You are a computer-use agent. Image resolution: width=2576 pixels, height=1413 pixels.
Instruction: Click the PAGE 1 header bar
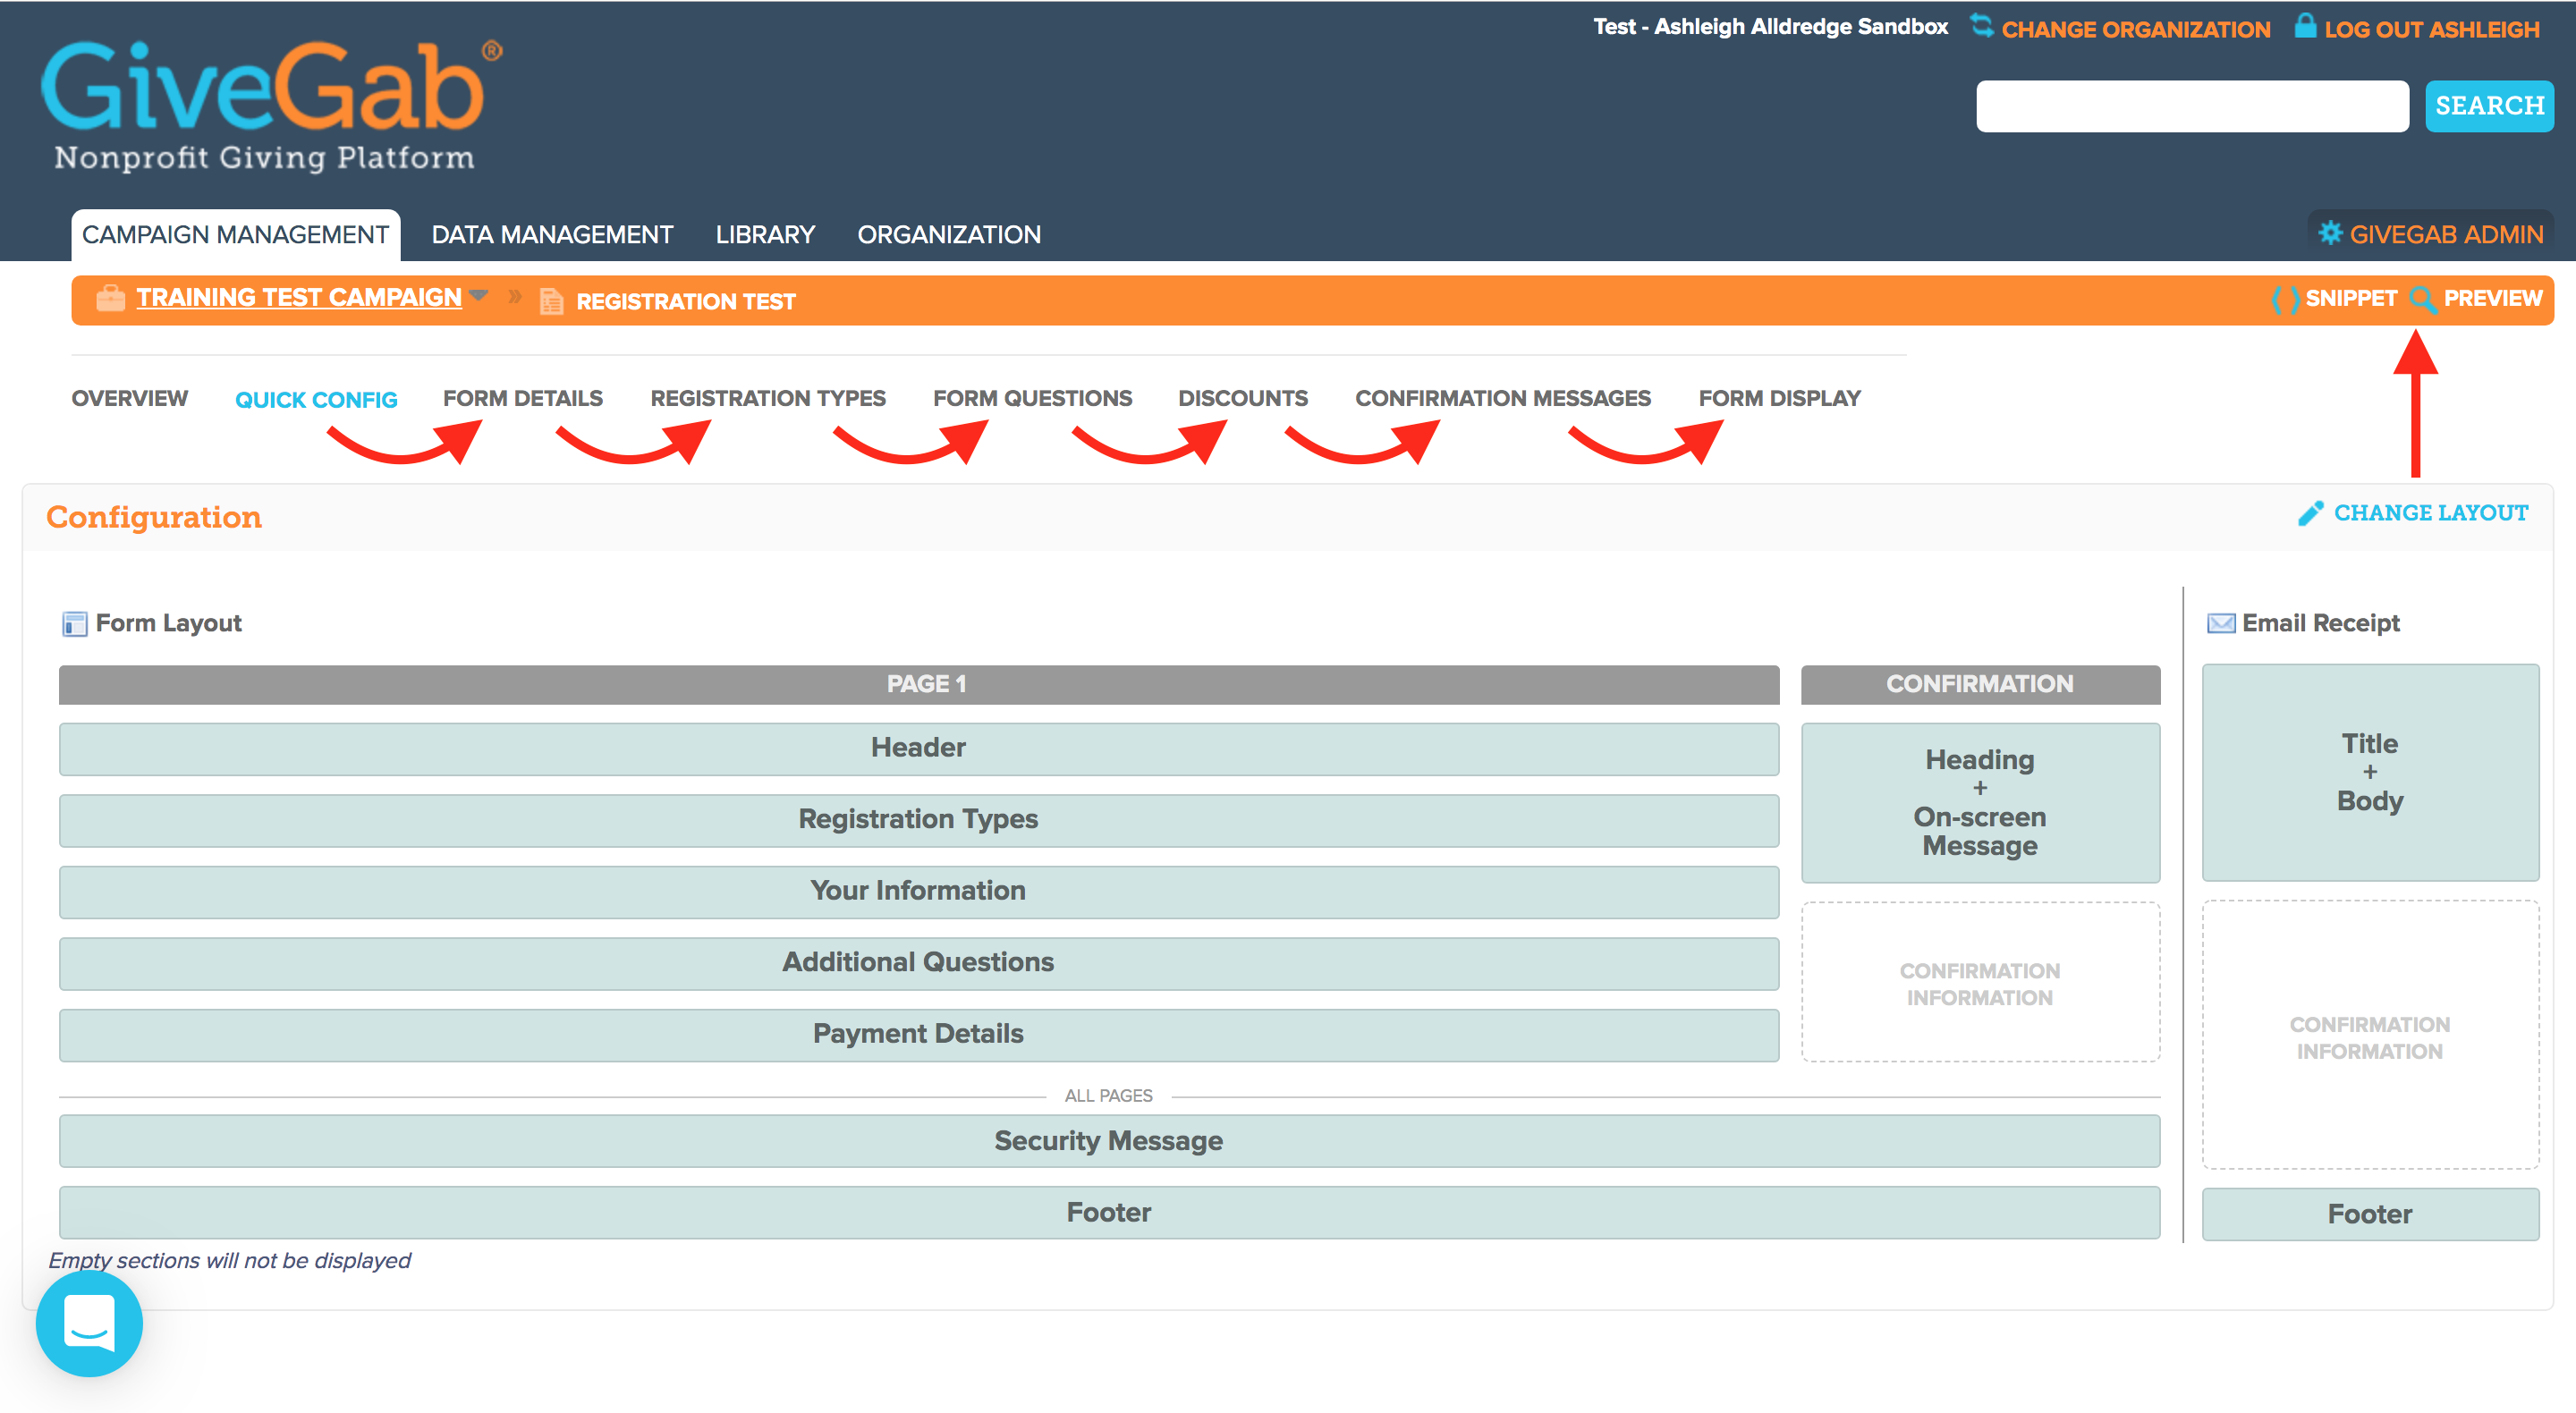(919, 684)
